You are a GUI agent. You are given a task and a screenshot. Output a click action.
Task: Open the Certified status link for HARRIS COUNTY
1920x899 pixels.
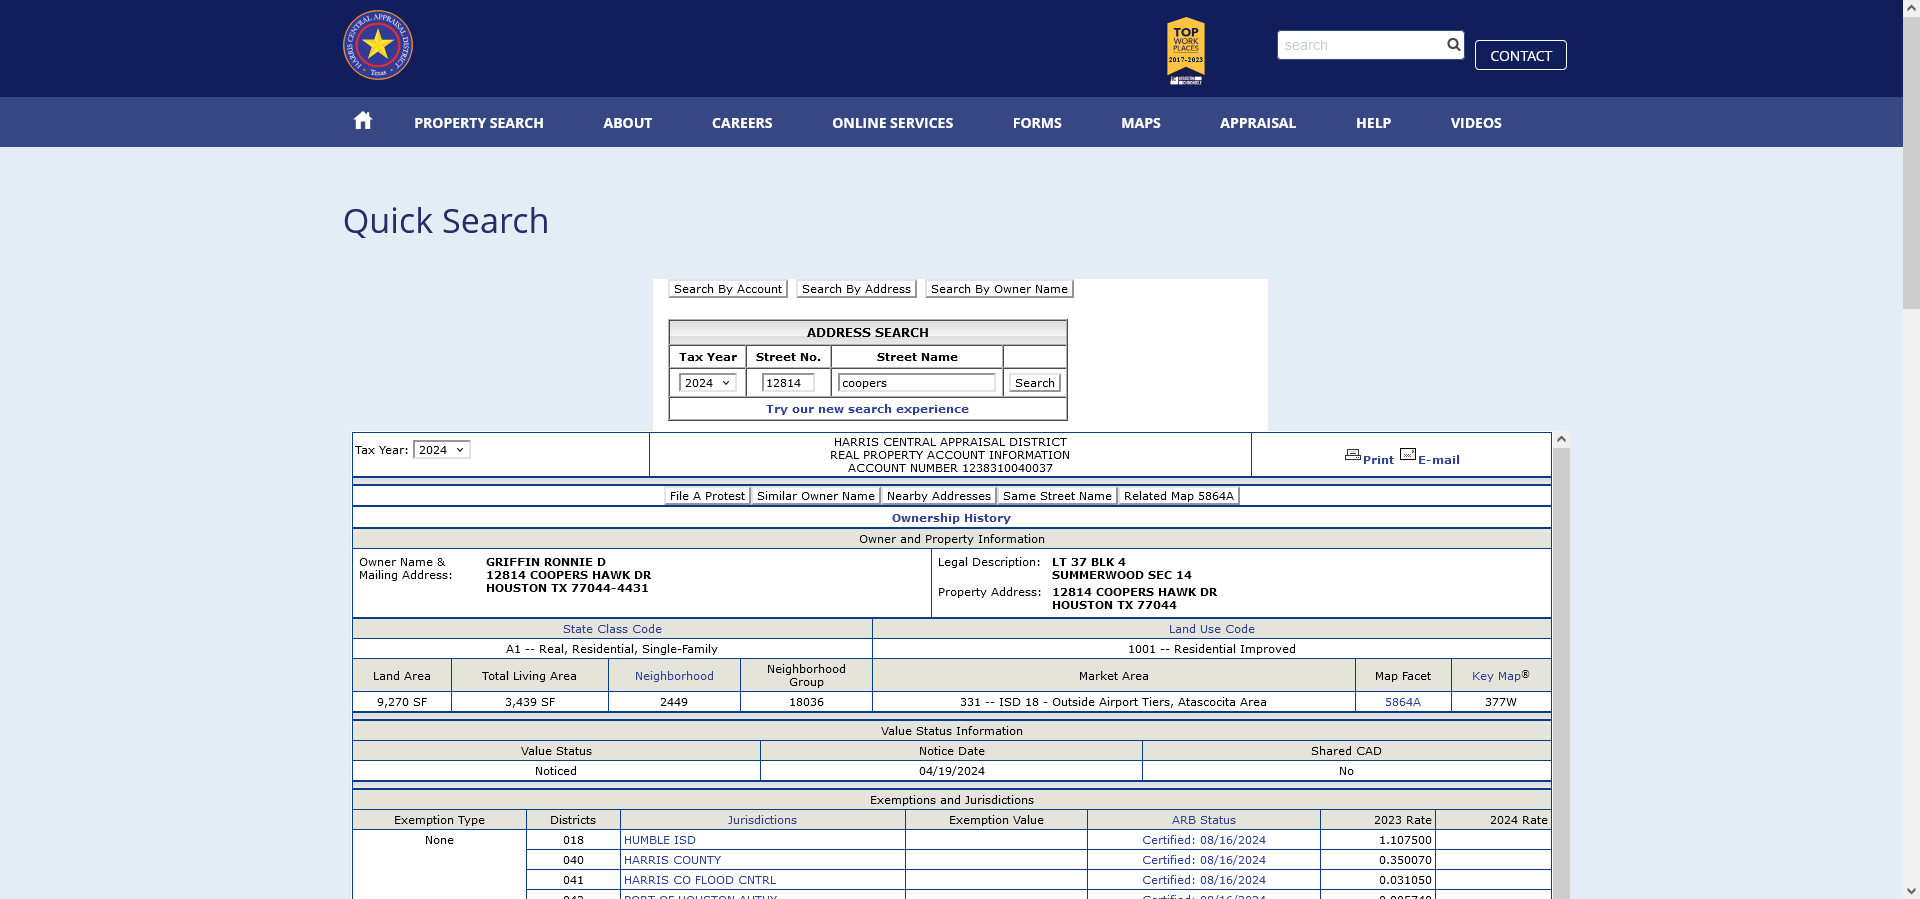1204,860
